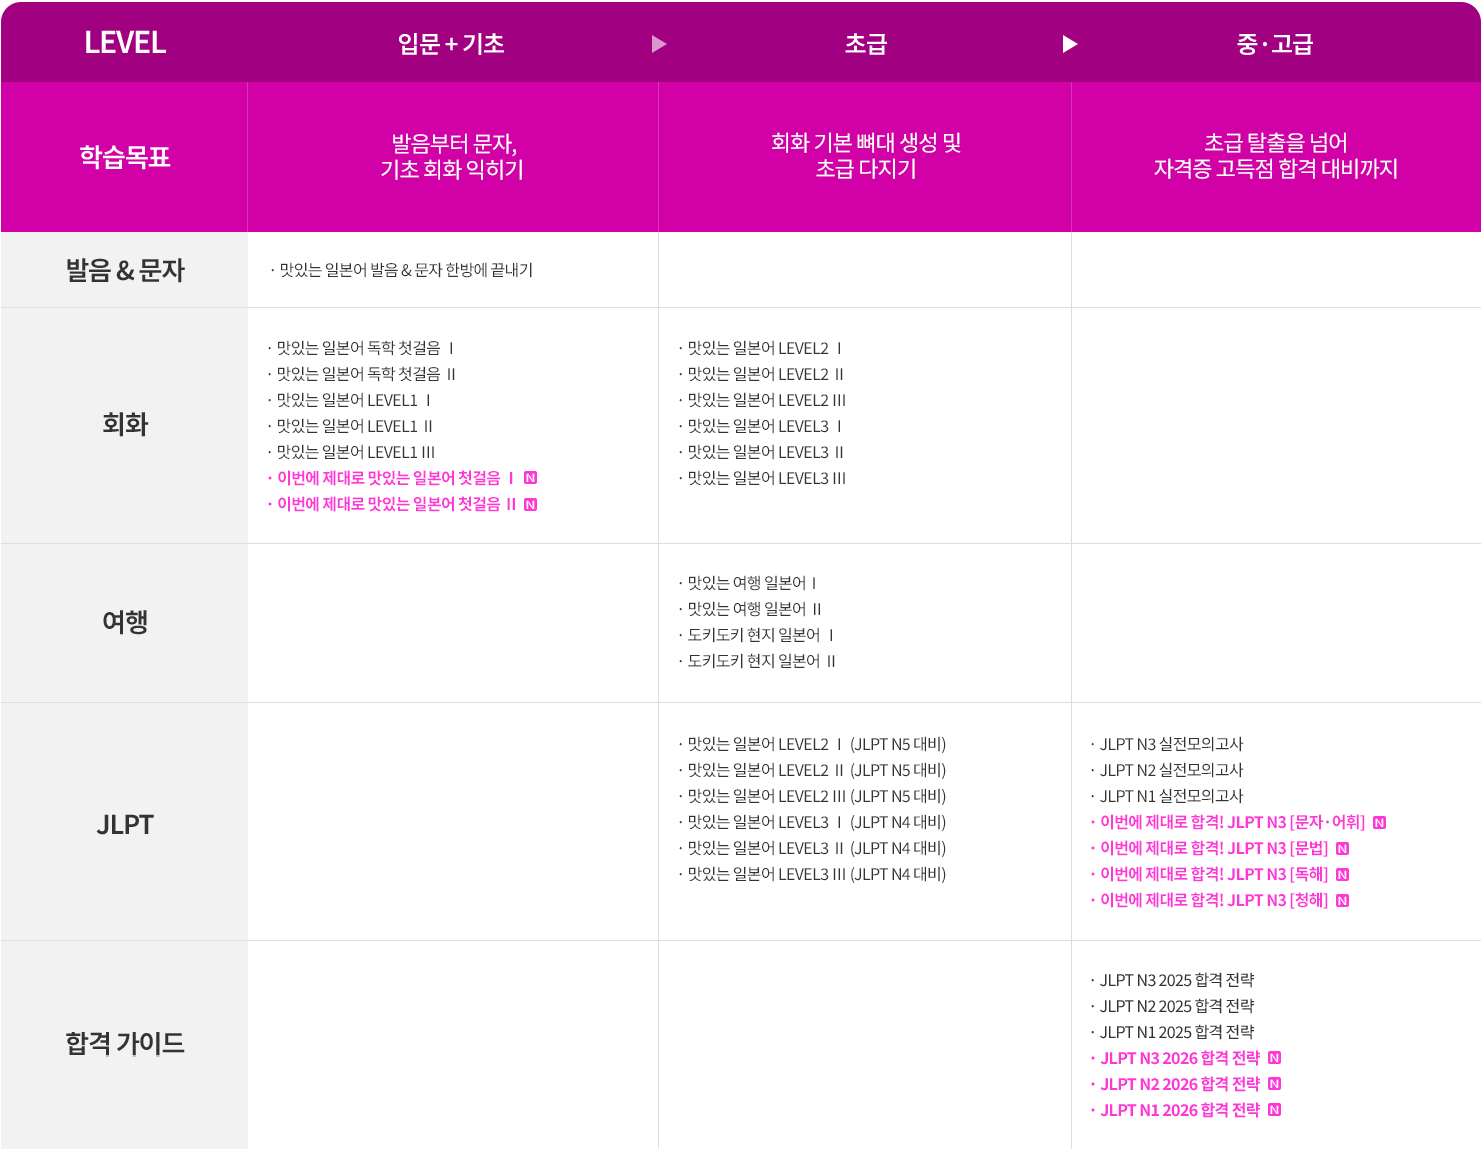Select the 입문 + 기초 level header
This screenshot has height=1149, width=1482.
(x=451, y=44)
